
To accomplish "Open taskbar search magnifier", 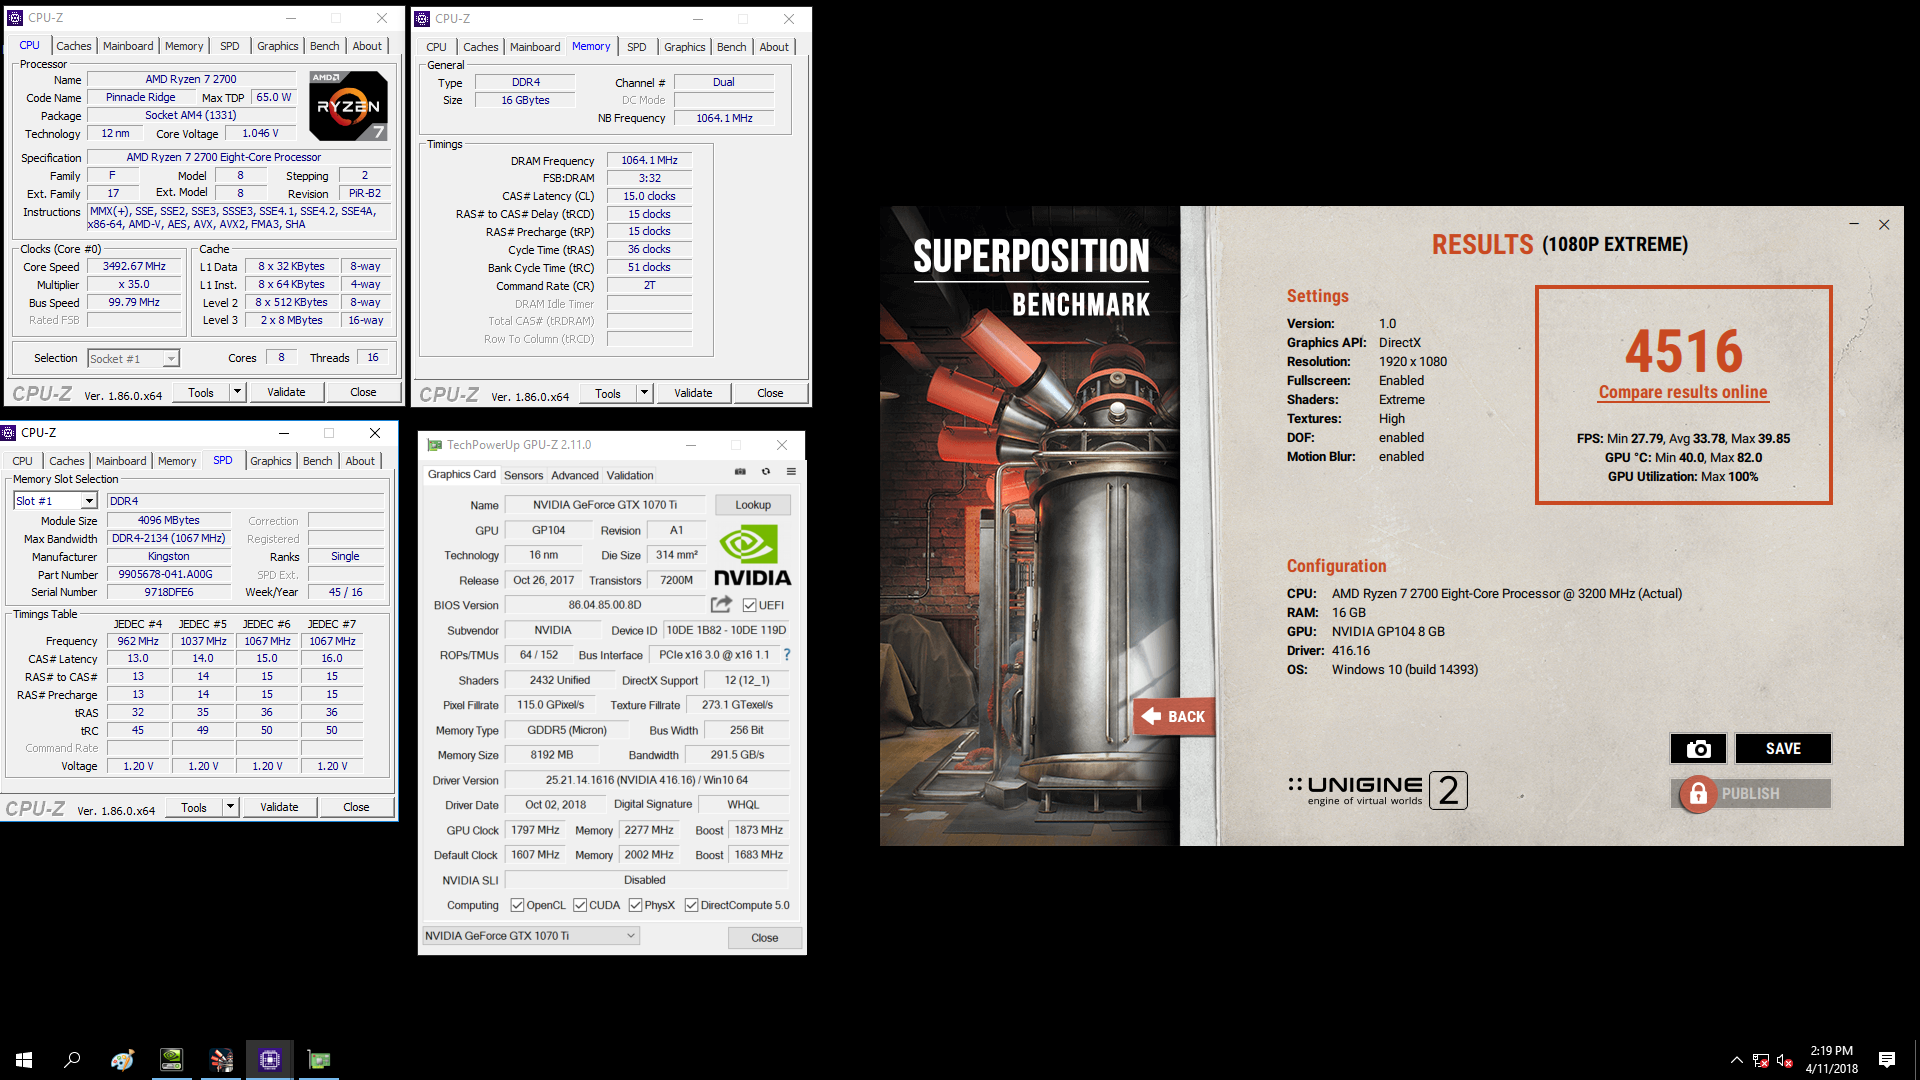I will 72,1059.
